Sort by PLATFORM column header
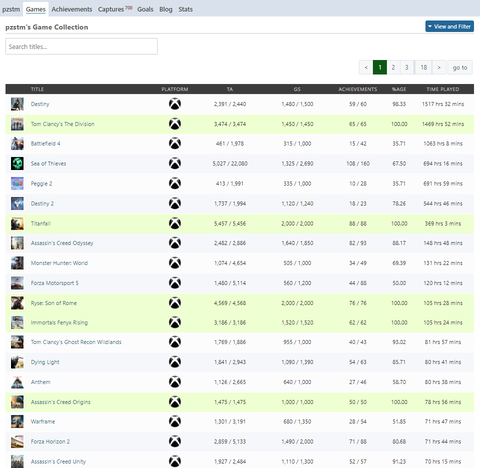 (x=175, y=89)
